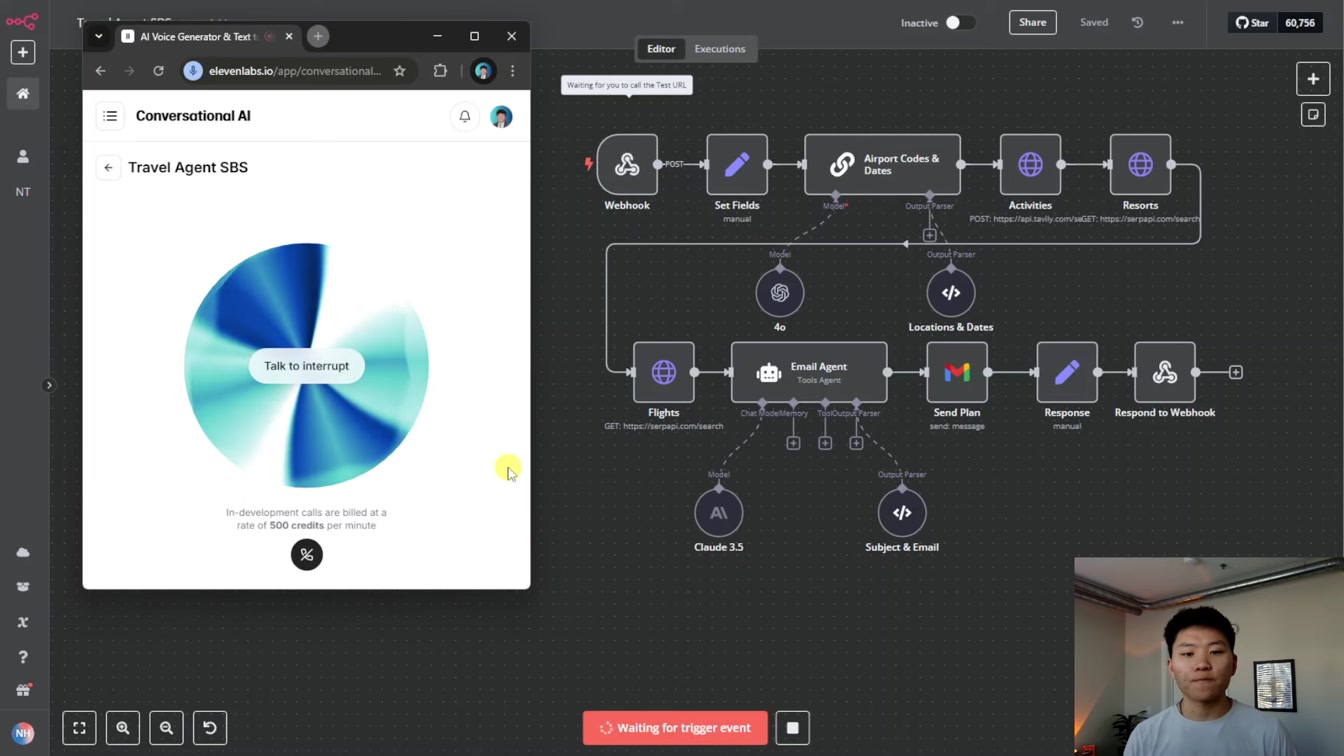
Task: Add node after Respond to Webhook
Action: click(x=1236, y=372)
